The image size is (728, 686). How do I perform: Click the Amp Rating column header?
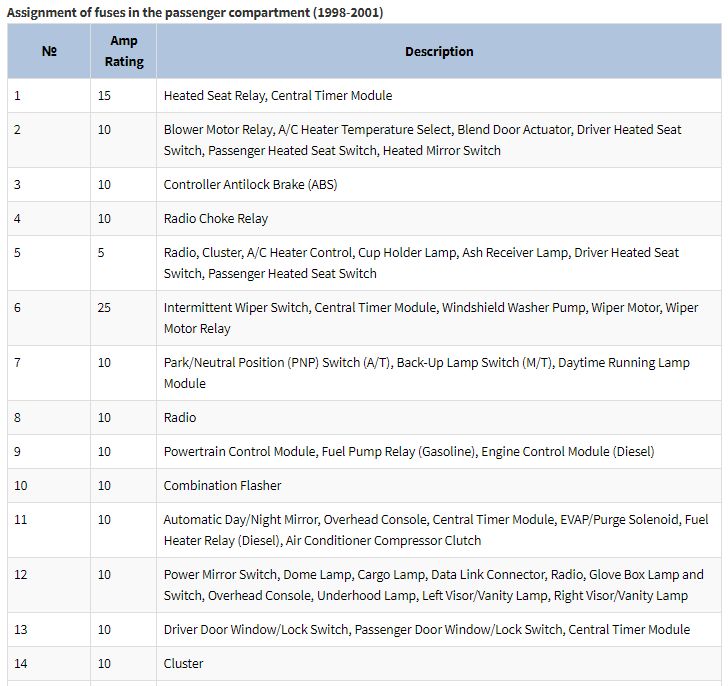pos(124,51)
